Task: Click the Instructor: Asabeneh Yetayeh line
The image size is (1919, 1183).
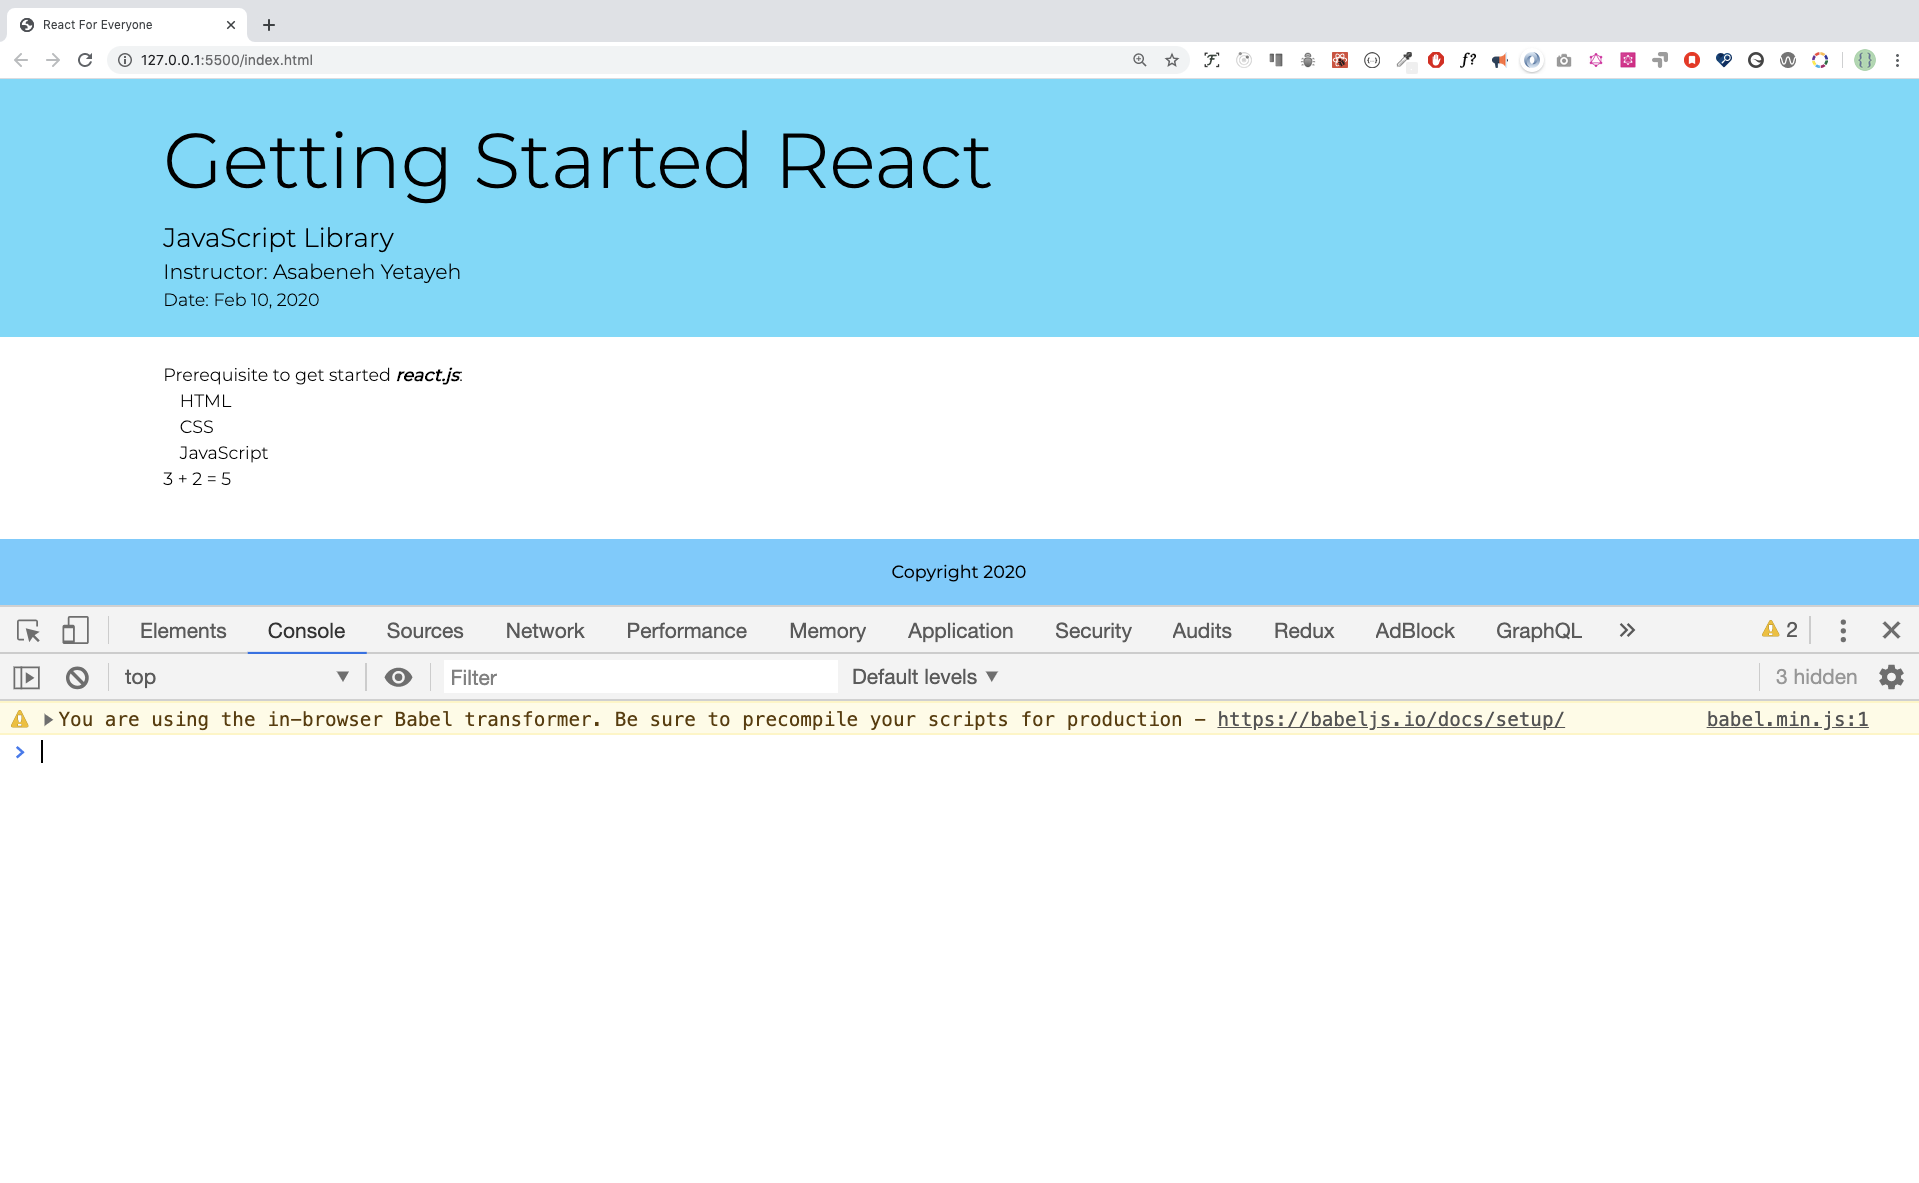Action: [x=312, y=272]
